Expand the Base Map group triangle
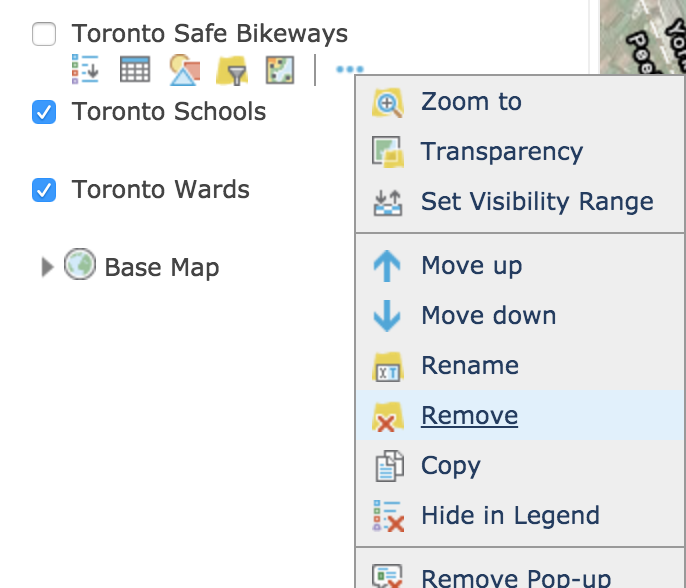 point(47,267)
